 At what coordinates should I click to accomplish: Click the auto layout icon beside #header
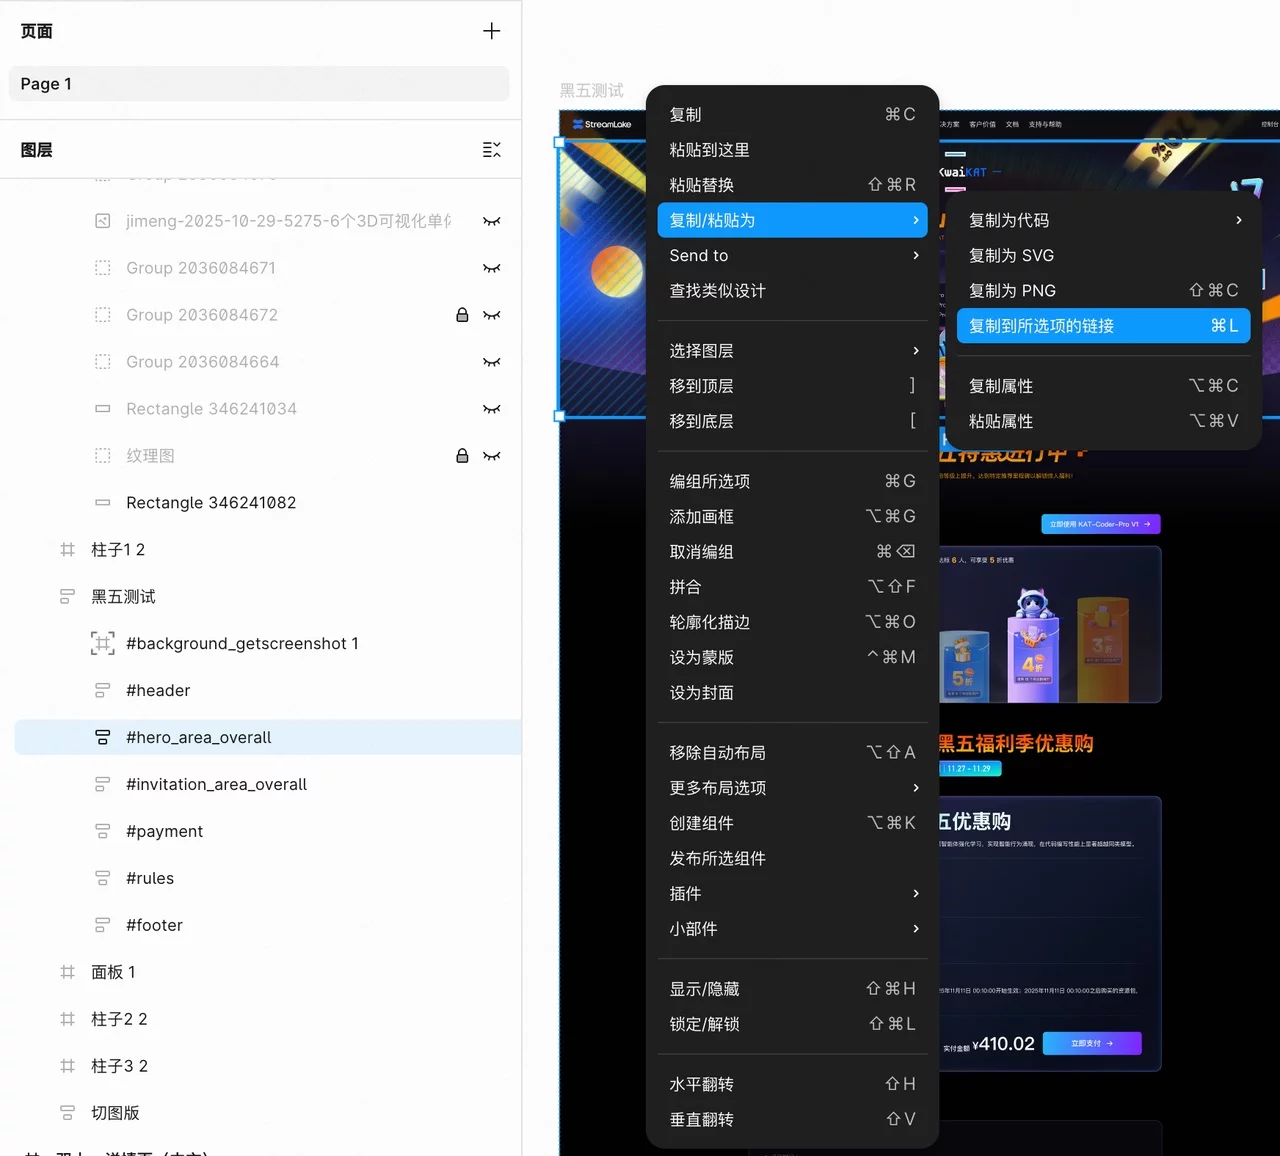102,691
